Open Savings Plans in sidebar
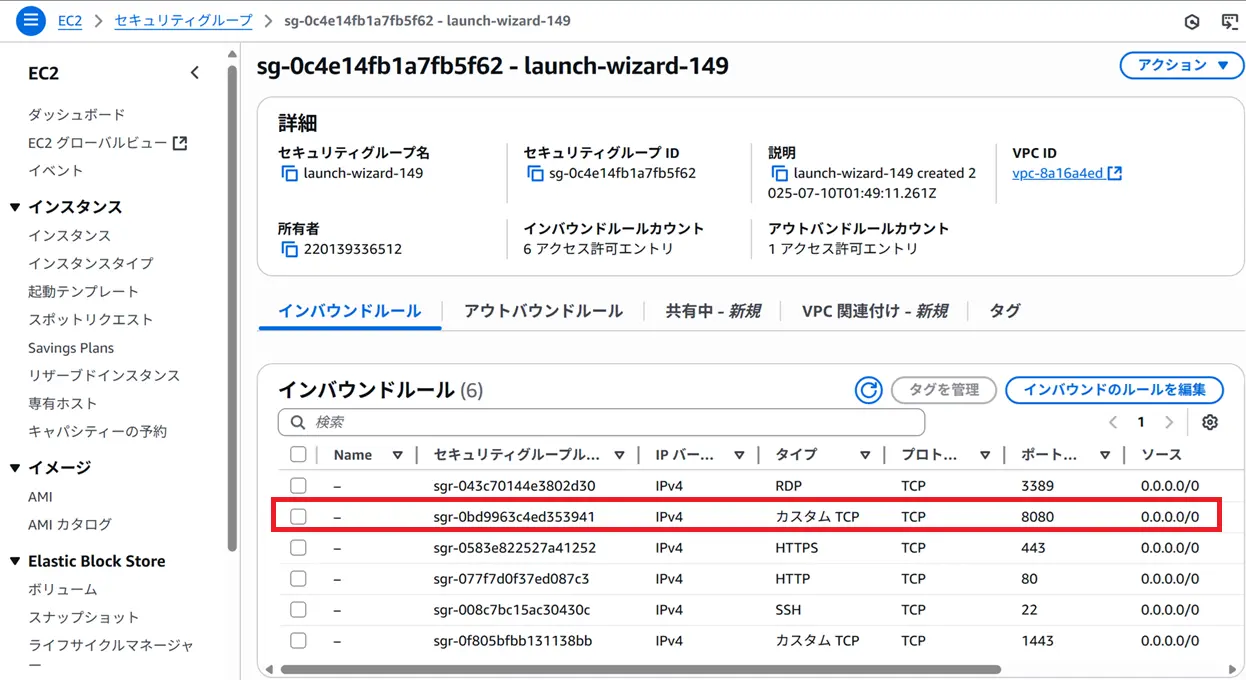Screen dimensions: 1246x680 (71, 348)
